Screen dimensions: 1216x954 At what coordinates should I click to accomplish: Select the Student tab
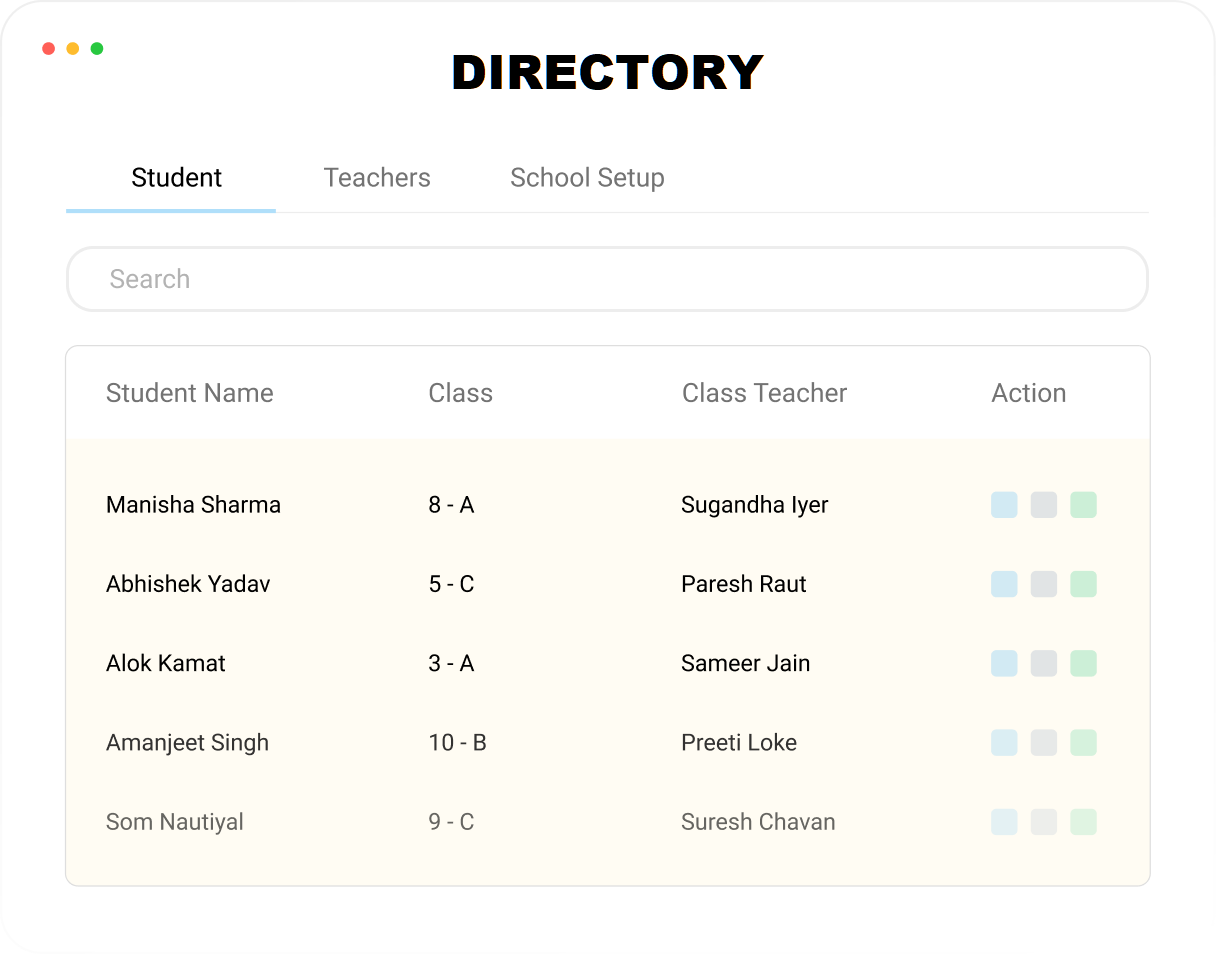[177, 178]
